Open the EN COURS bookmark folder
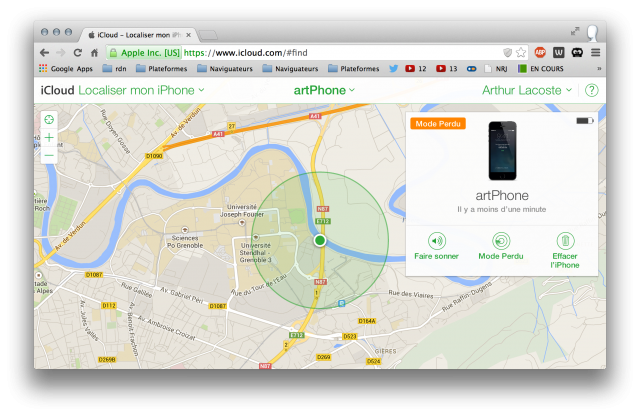The height and width of the screenshot is (416, 640). (541, 69)
